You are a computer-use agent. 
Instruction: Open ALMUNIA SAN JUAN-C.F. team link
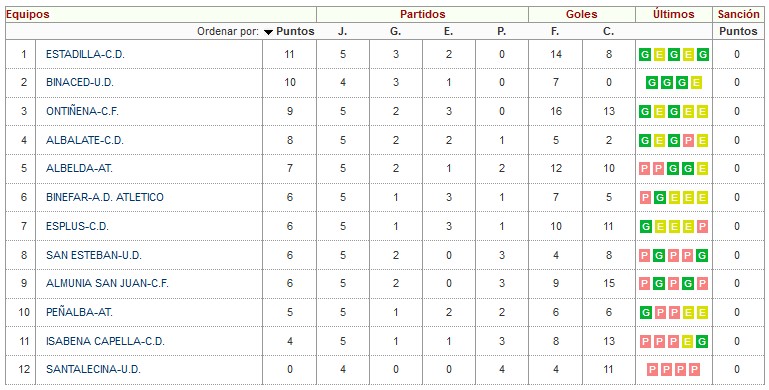click(107, 284)
